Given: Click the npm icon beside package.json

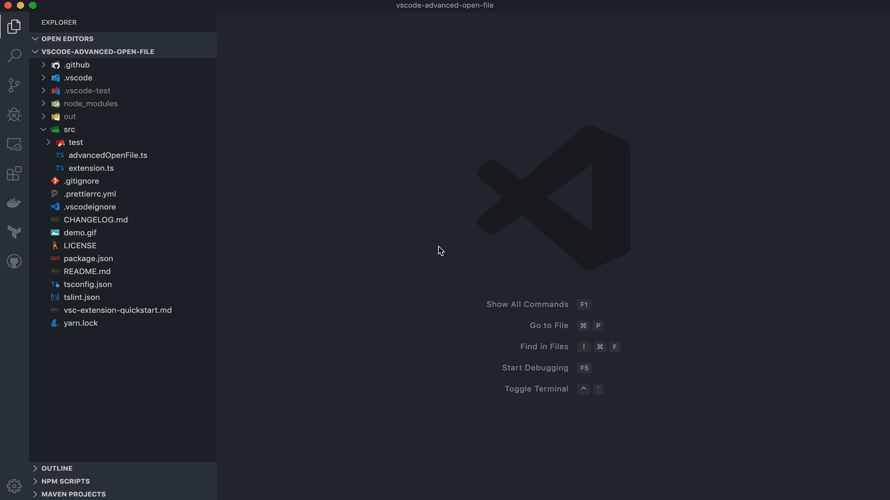Looking at the screenshot, I should [x=55, y=258].
